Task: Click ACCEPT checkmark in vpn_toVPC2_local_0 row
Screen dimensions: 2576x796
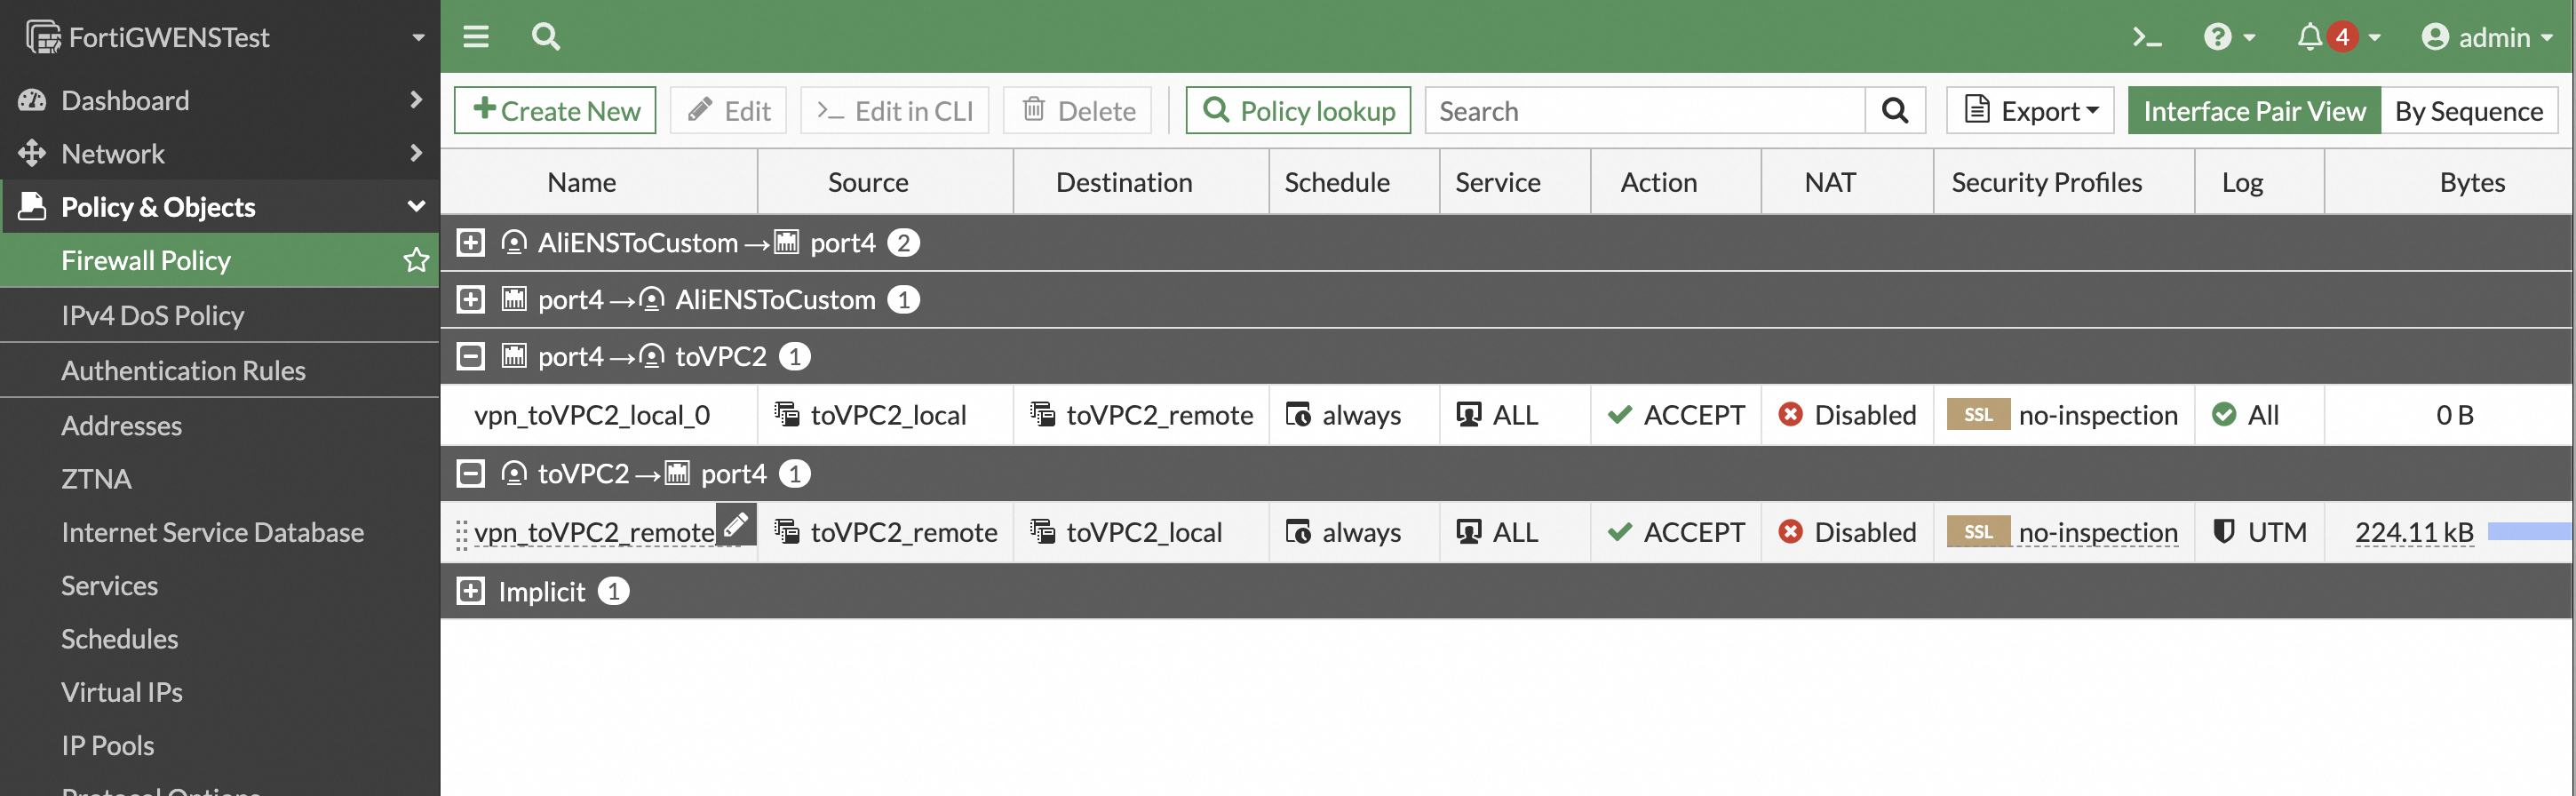Action: [x=1620, y=414]
